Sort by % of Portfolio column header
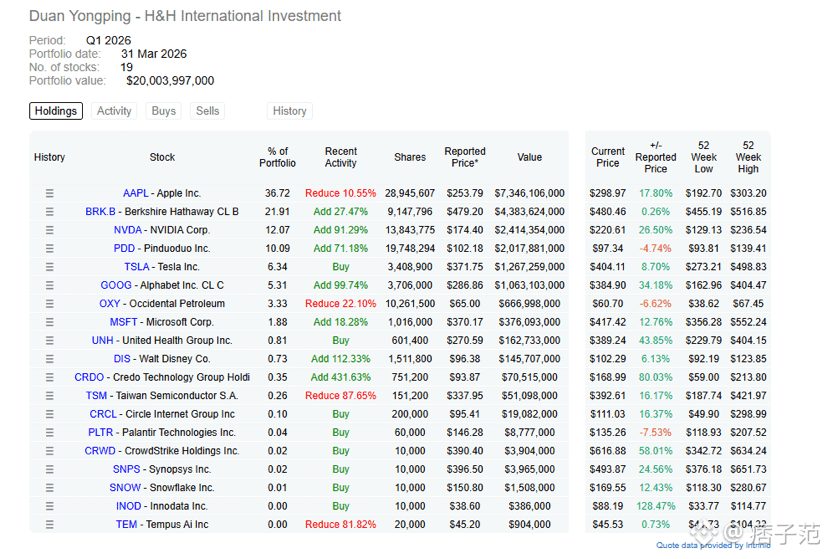 (x=277, y=157)
